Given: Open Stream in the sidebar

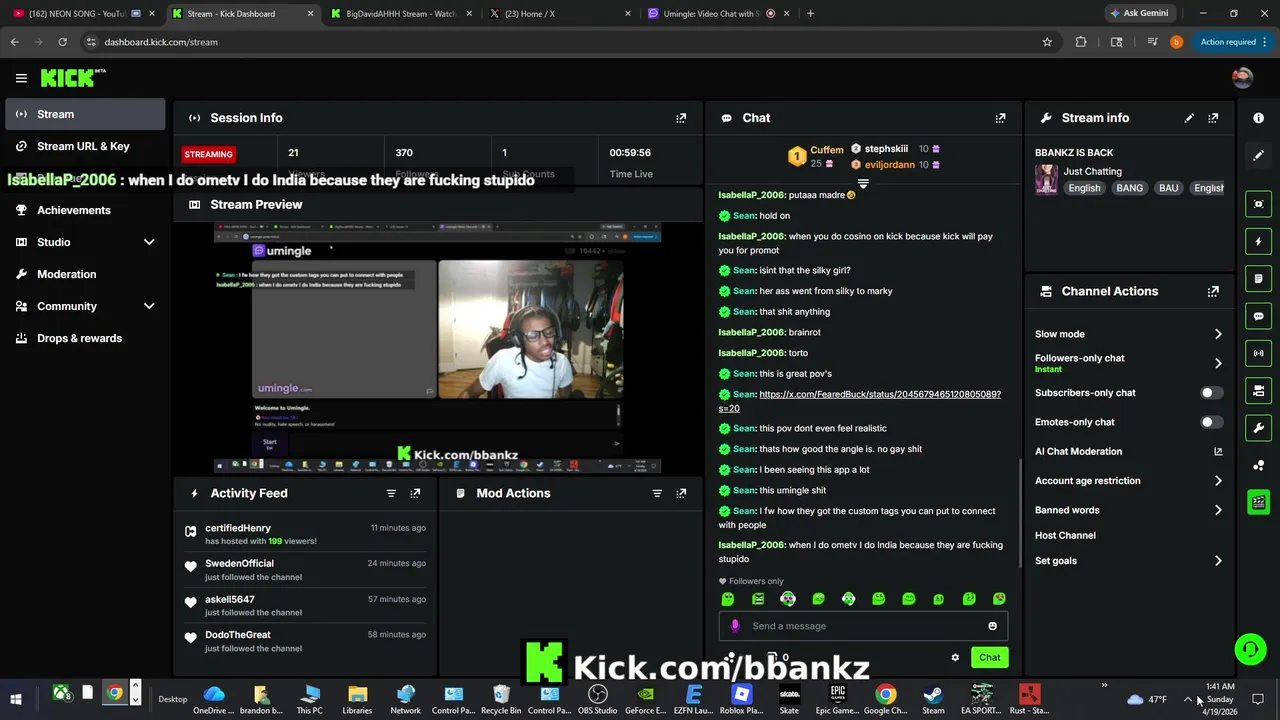Looking at the screenshot, I should (x=84, y=114).
